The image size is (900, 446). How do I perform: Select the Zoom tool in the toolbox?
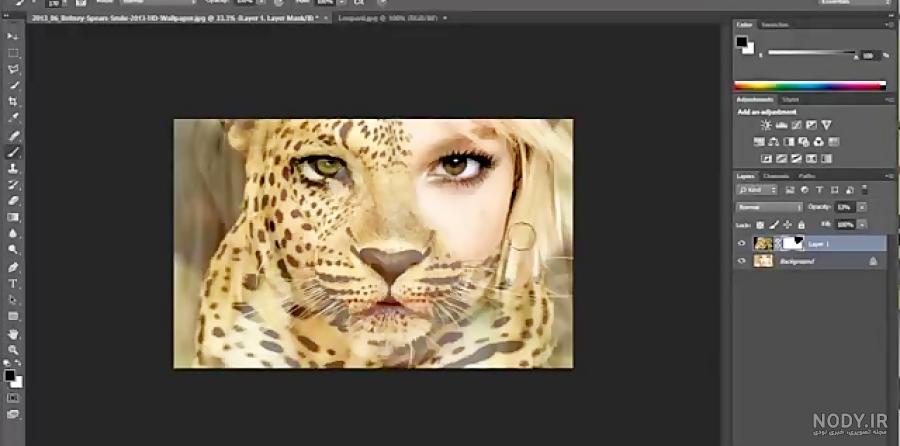click(13, 350)
